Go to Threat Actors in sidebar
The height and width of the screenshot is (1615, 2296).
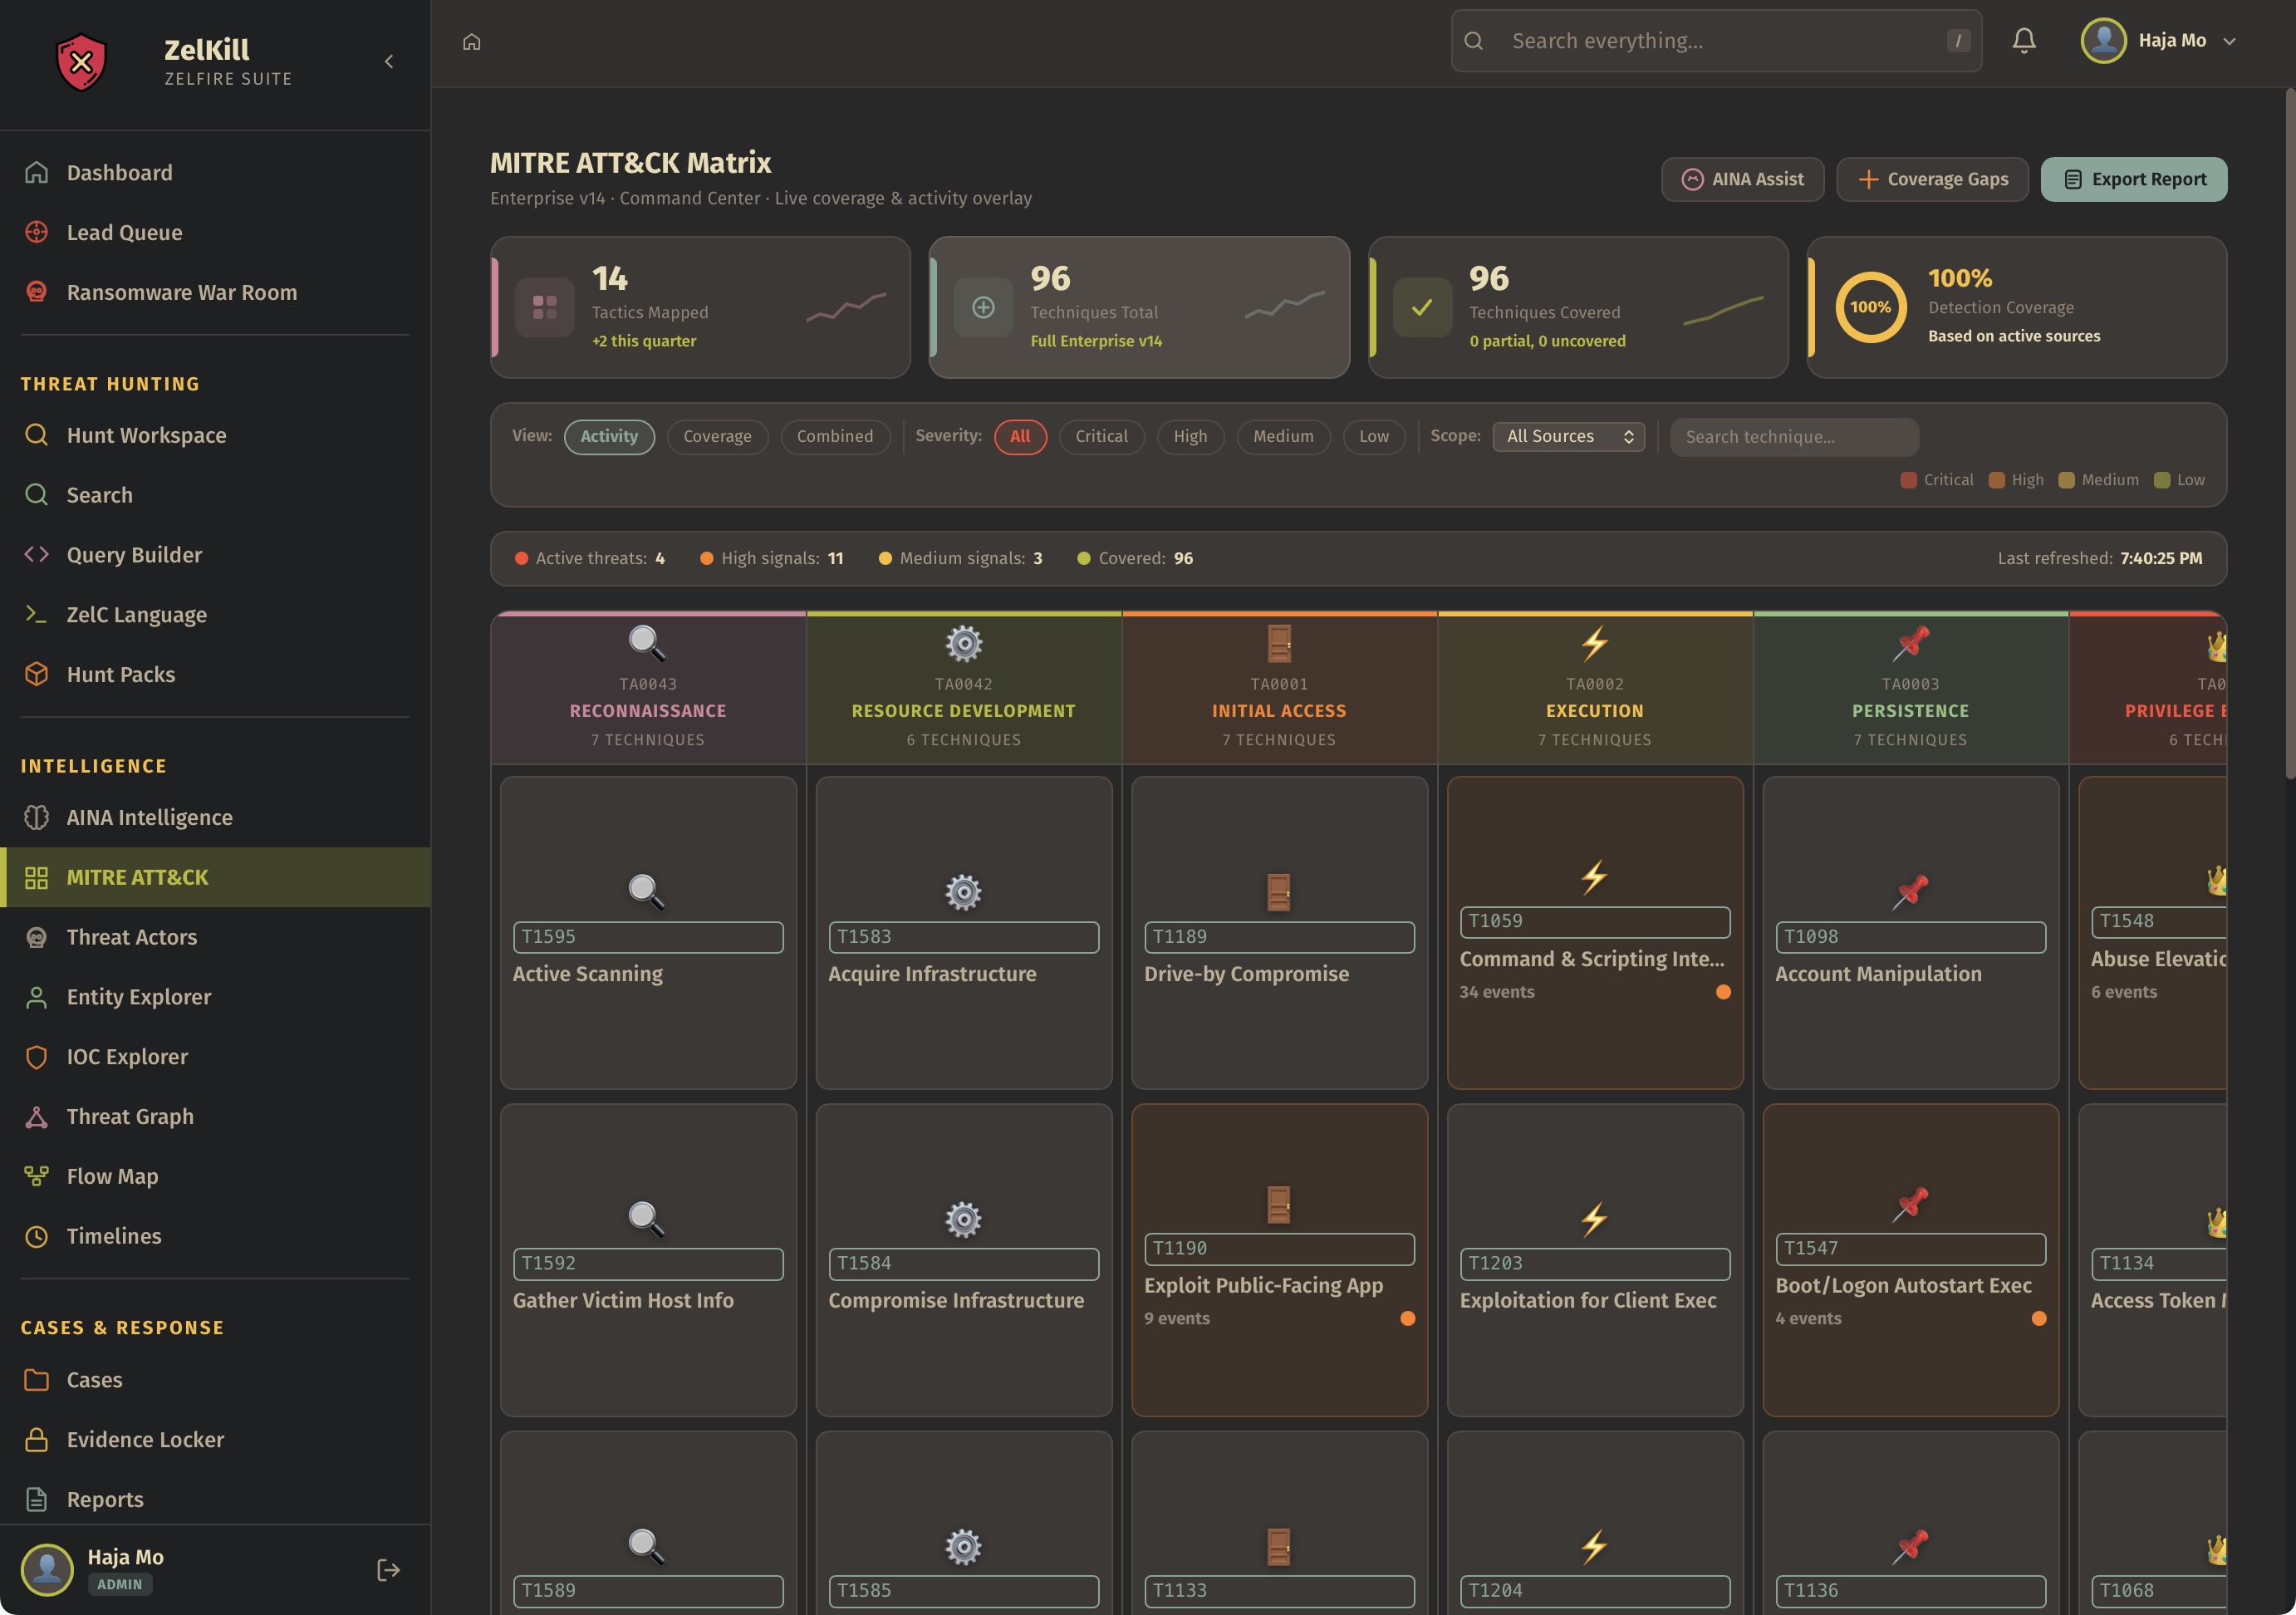[131, 937]
